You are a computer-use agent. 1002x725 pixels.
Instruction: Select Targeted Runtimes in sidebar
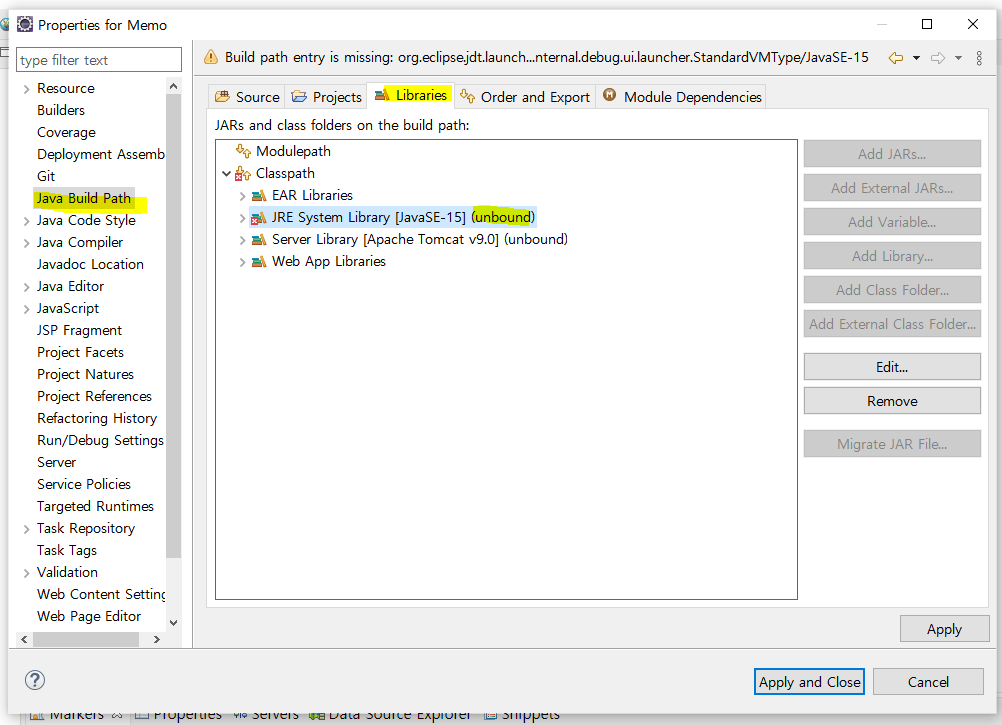(x=95, y=507)
